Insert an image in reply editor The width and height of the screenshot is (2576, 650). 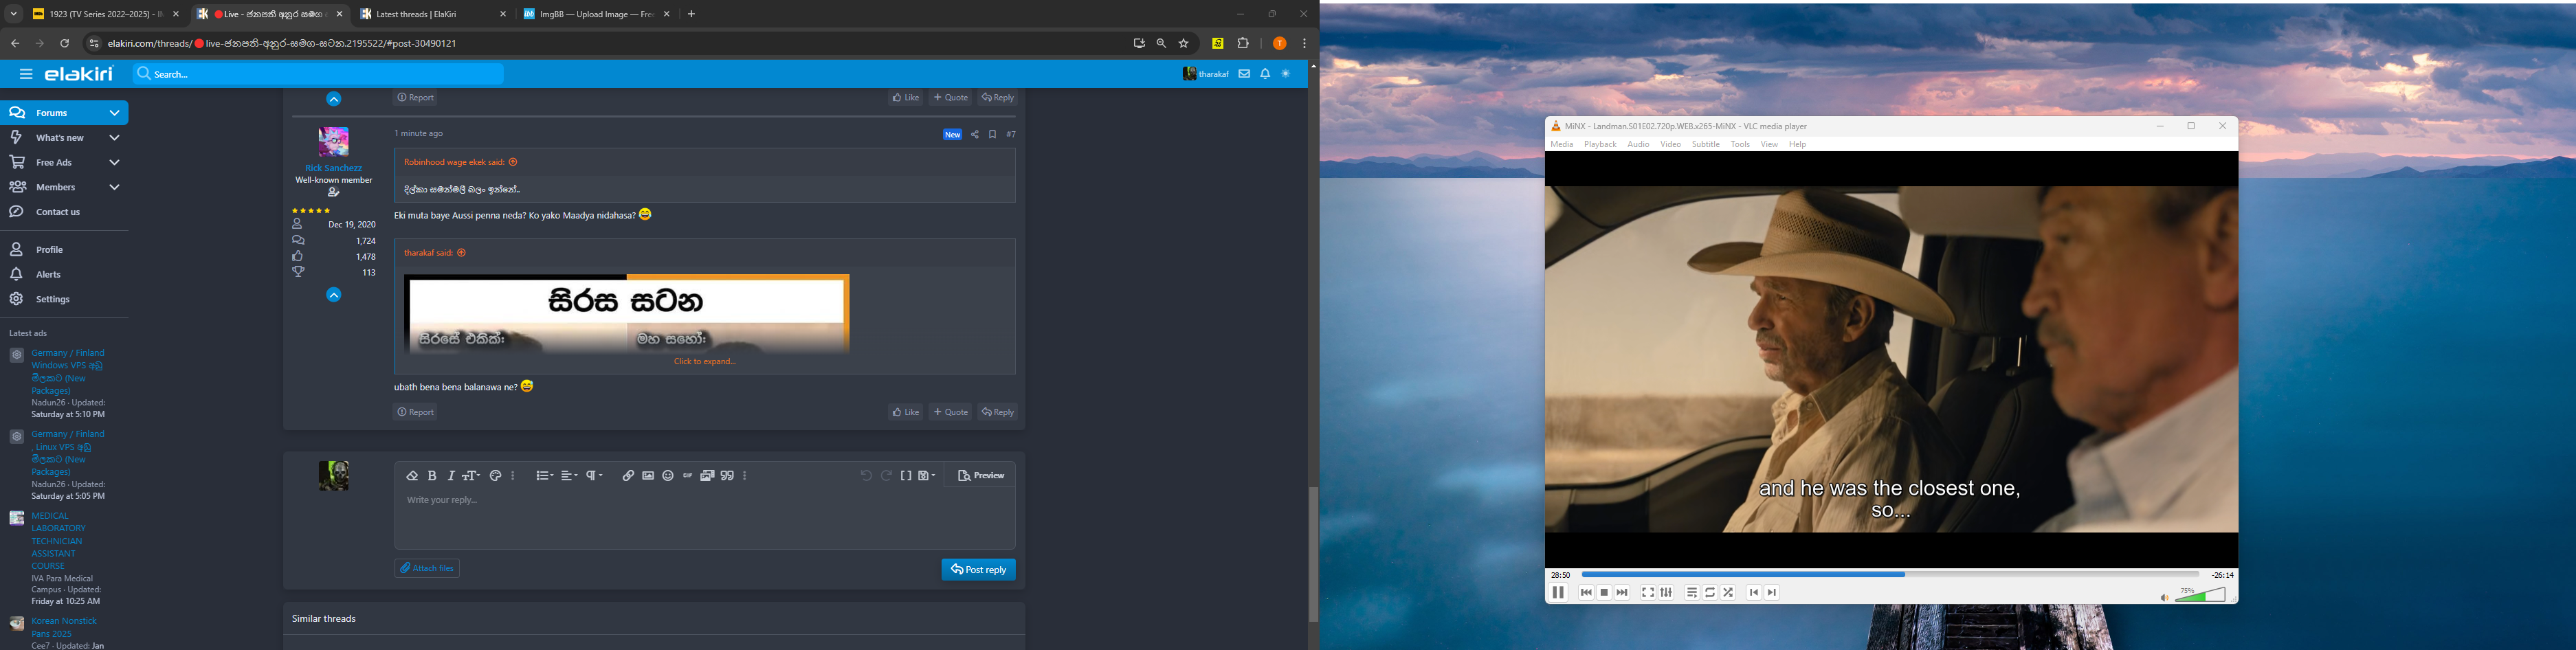coord(648,476)
